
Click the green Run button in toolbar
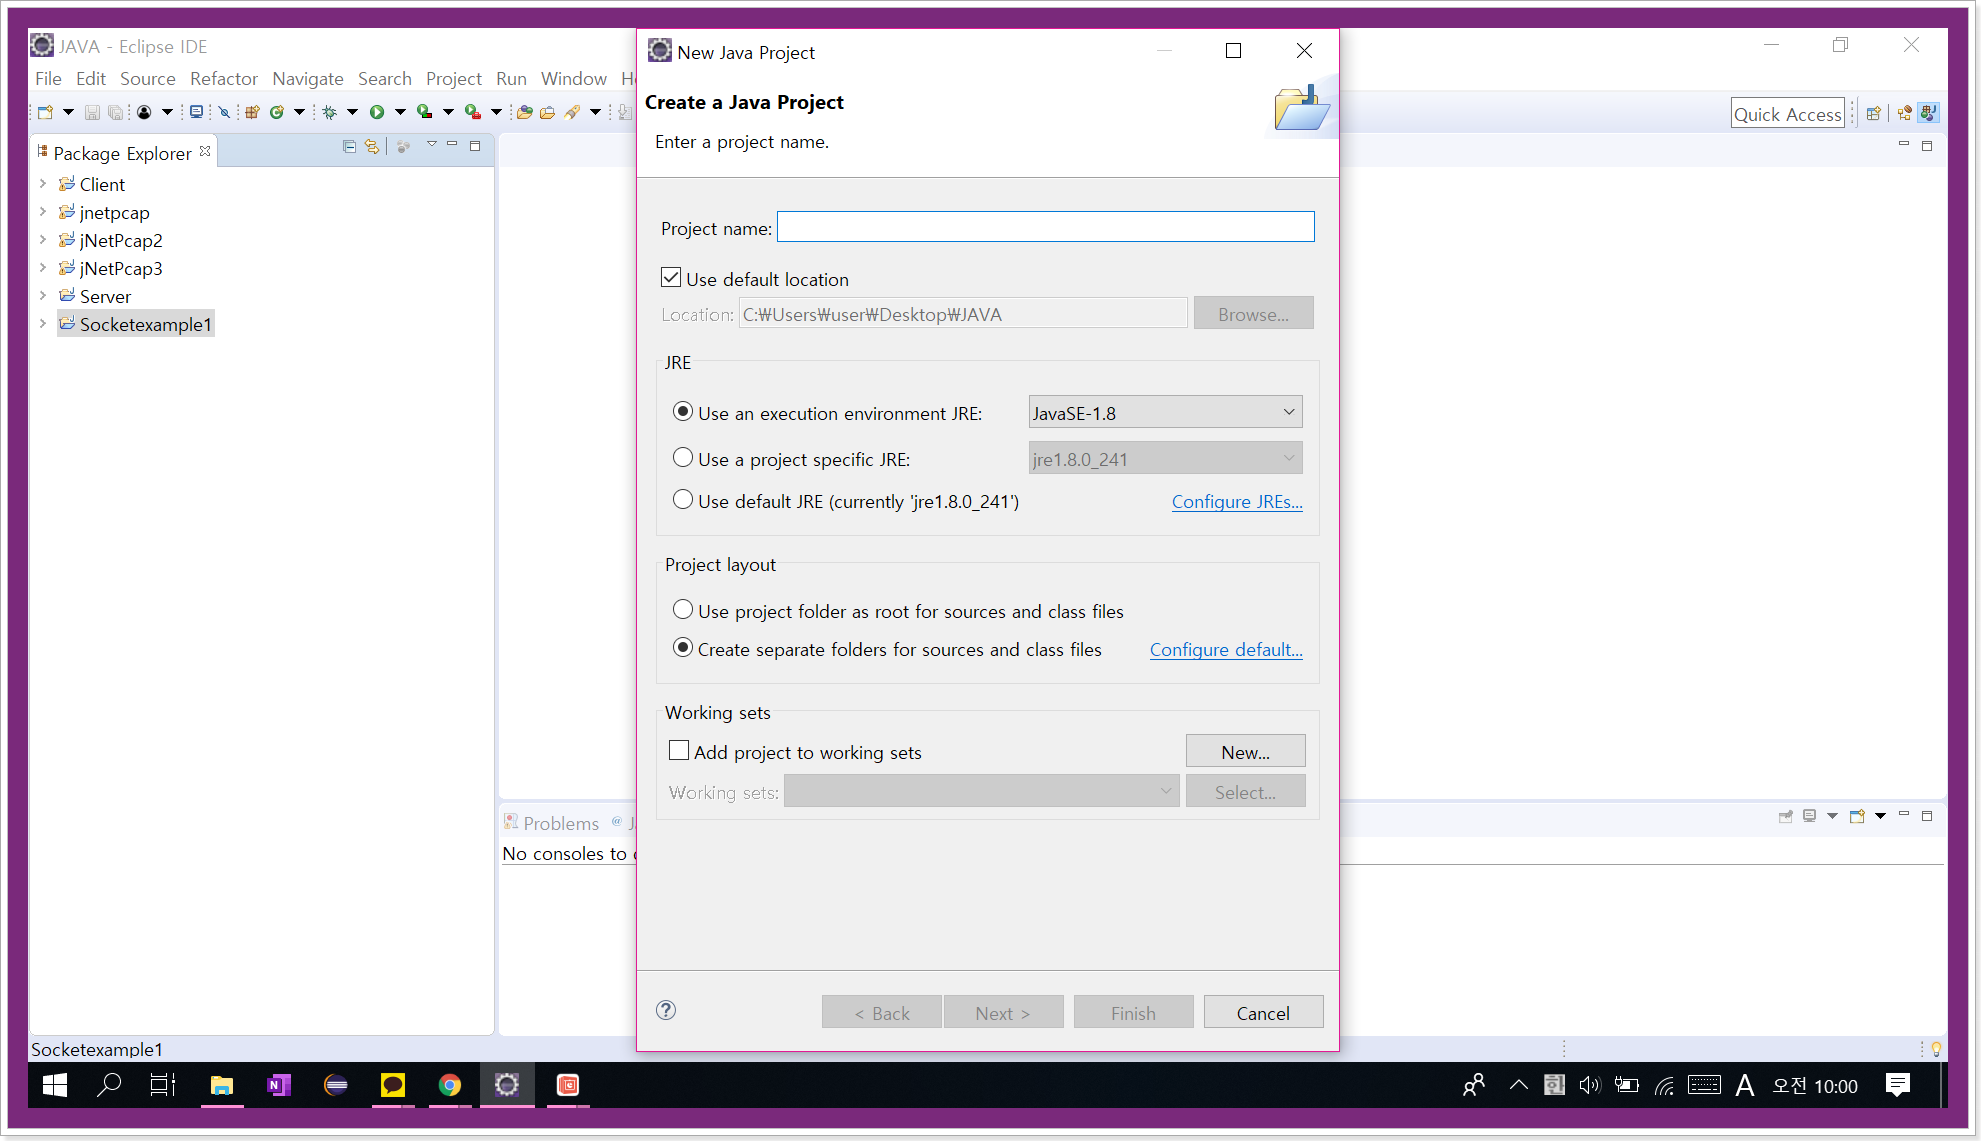[377, 112]
